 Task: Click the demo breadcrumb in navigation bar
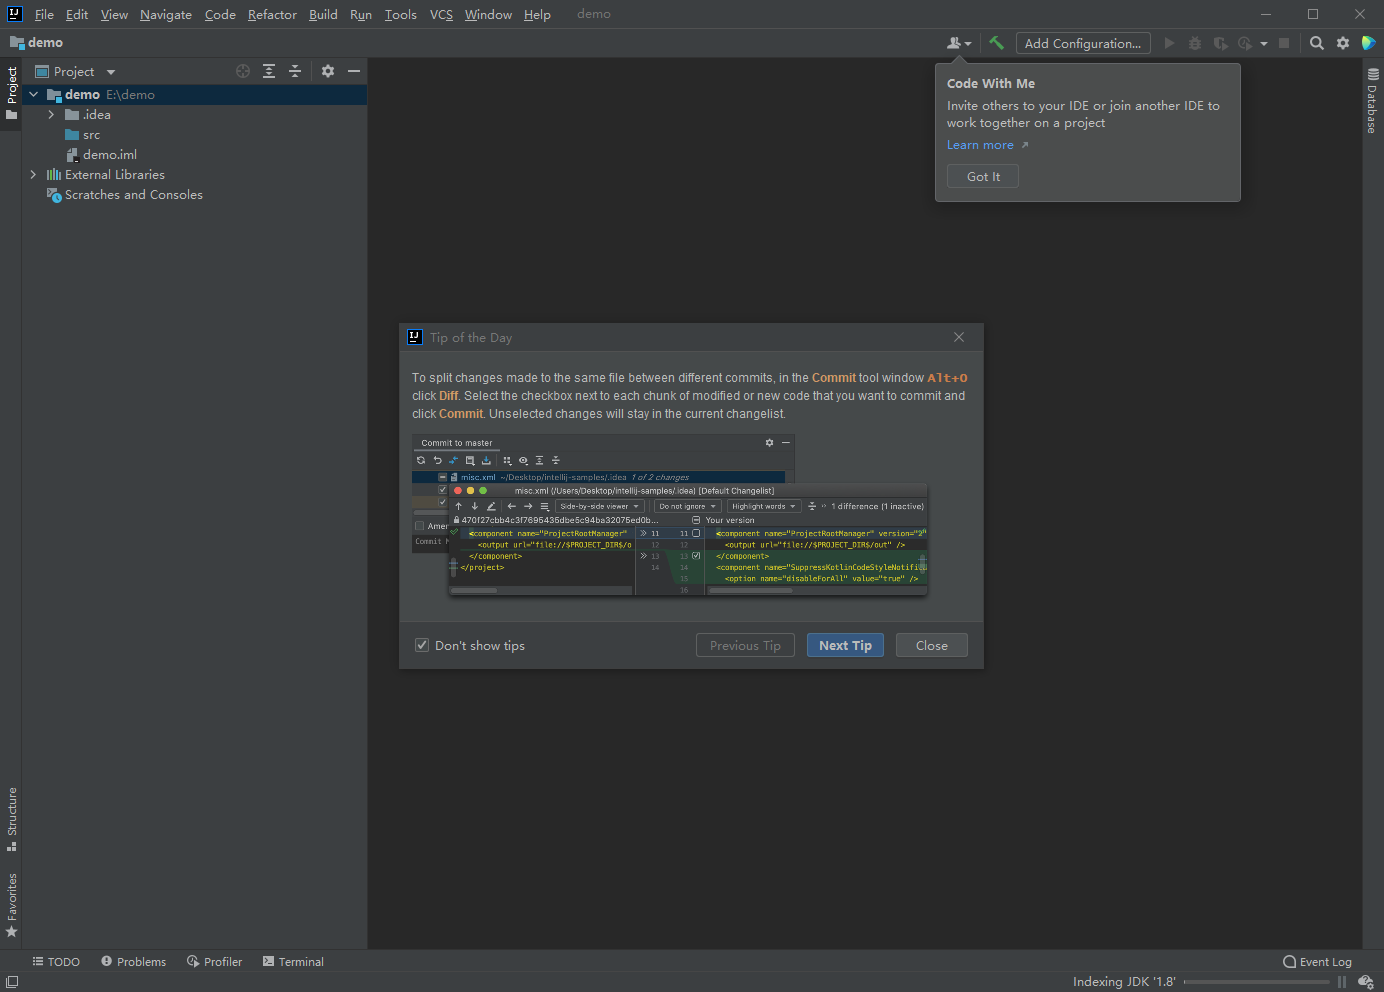pyautogui.click(x=37, y=42)
